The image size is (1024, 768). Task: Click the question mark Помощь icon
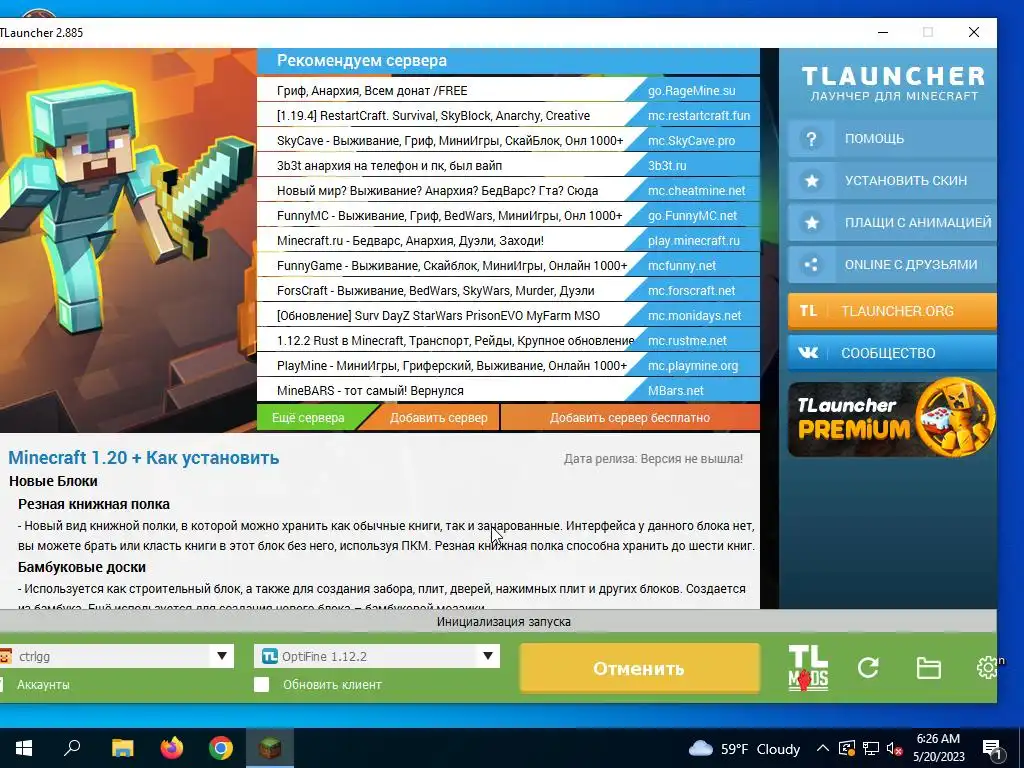pyautogui.click(x=811, y=138)
